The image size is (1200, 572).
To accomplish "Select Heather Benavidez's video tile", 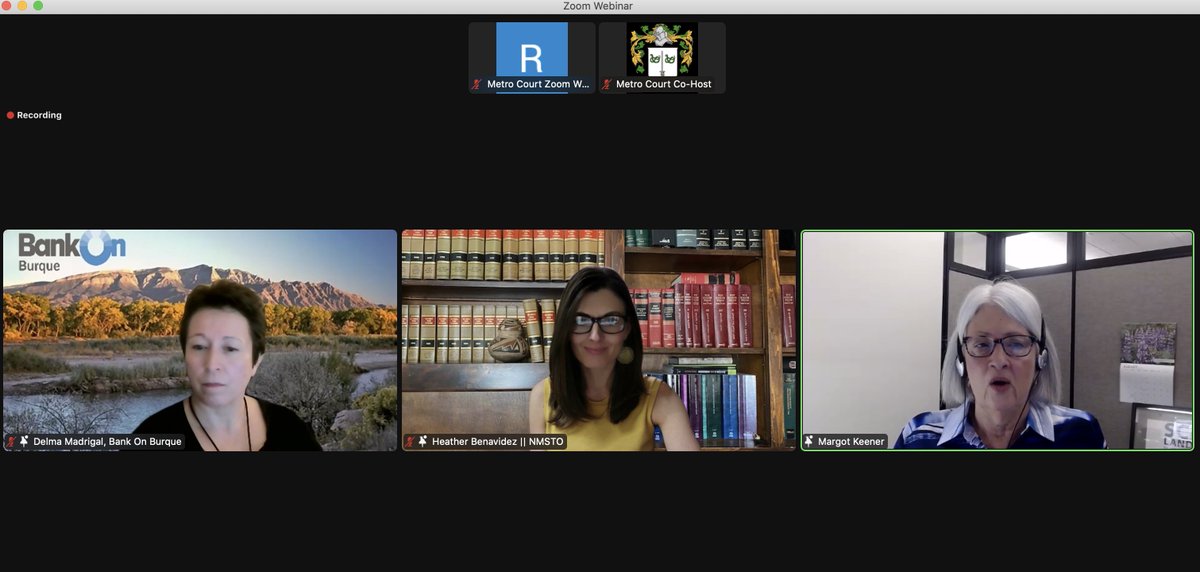I will pos(599,341).
